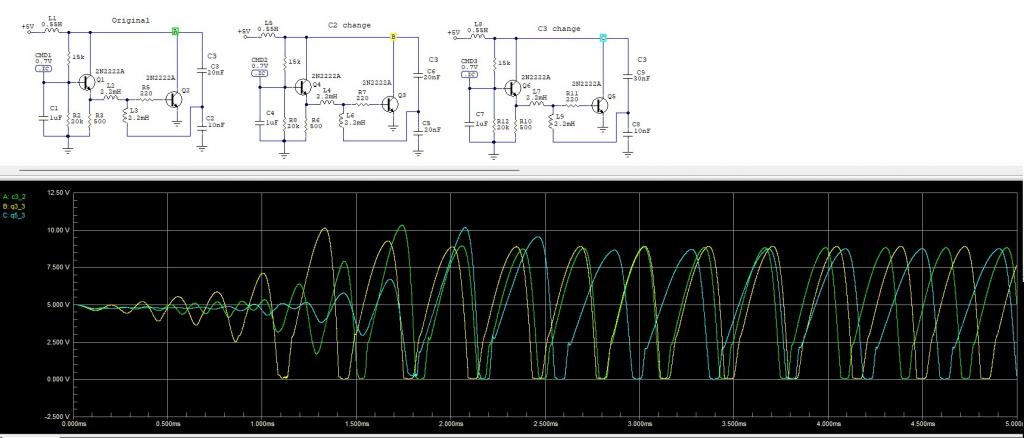This screenshot has height=438, width=1024.
Task: Click the 'C3 change' circuit title label
Action: [558, 29]
